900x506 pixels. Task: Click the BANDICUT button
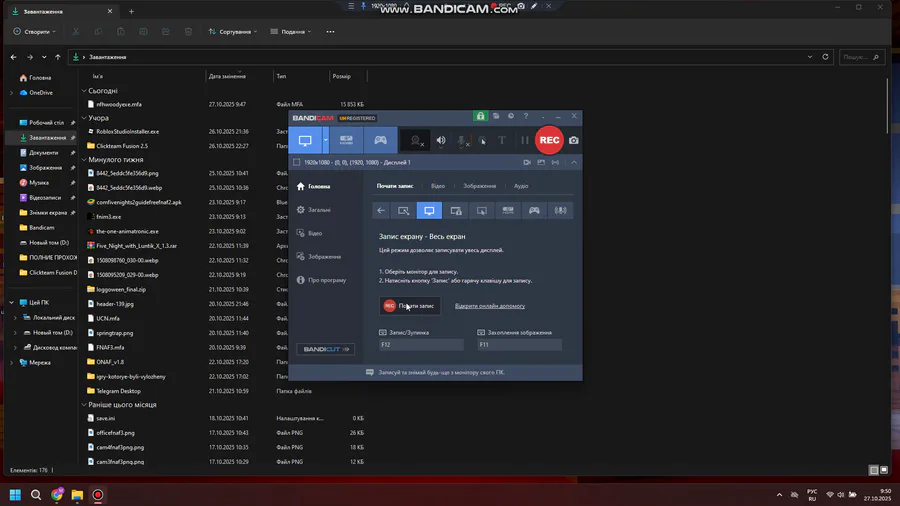[x=325, y=349]
